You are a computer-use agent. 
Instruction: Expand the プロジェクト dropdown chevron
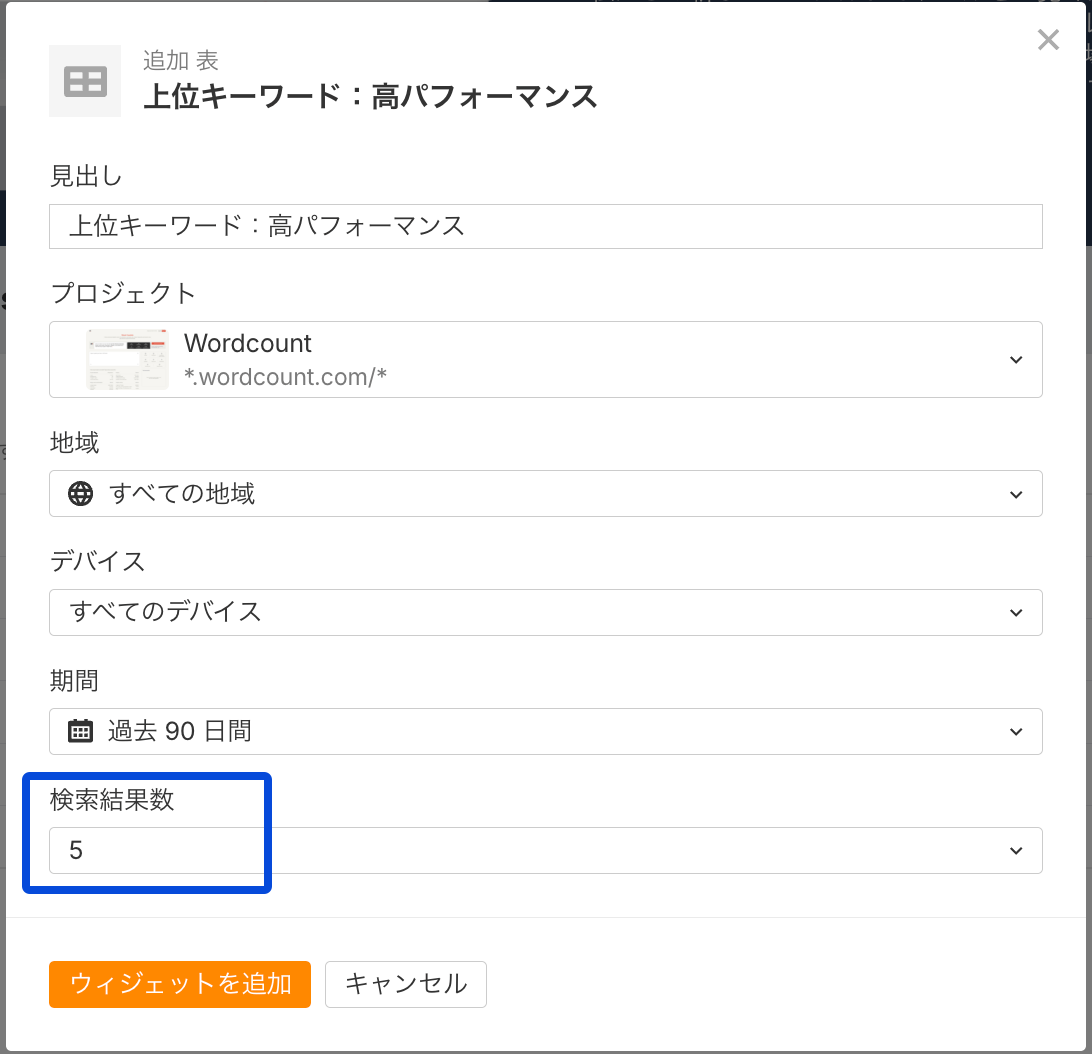click(1016, 359)
